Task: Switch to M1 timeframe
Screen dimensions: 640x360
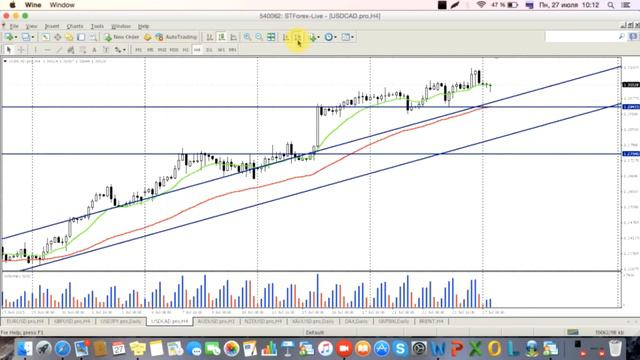Action: coord(139,50)
